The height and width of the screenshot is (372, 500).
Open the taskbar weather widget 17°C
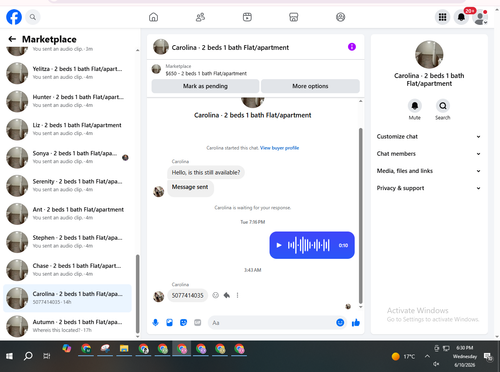pyautogui.click(x=403, y=356)
